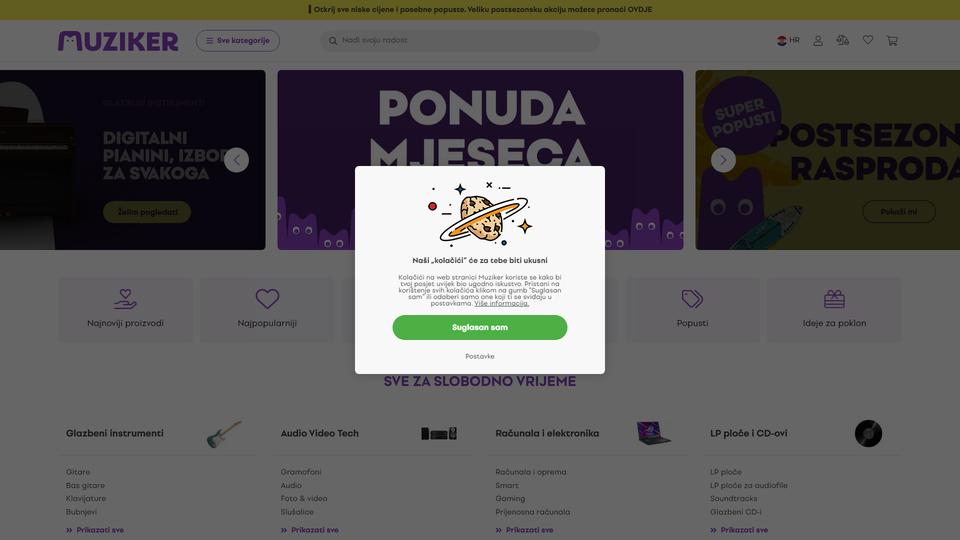960x540 pixels.
Task: Click the Muziker logo
Action: [118, 41]
